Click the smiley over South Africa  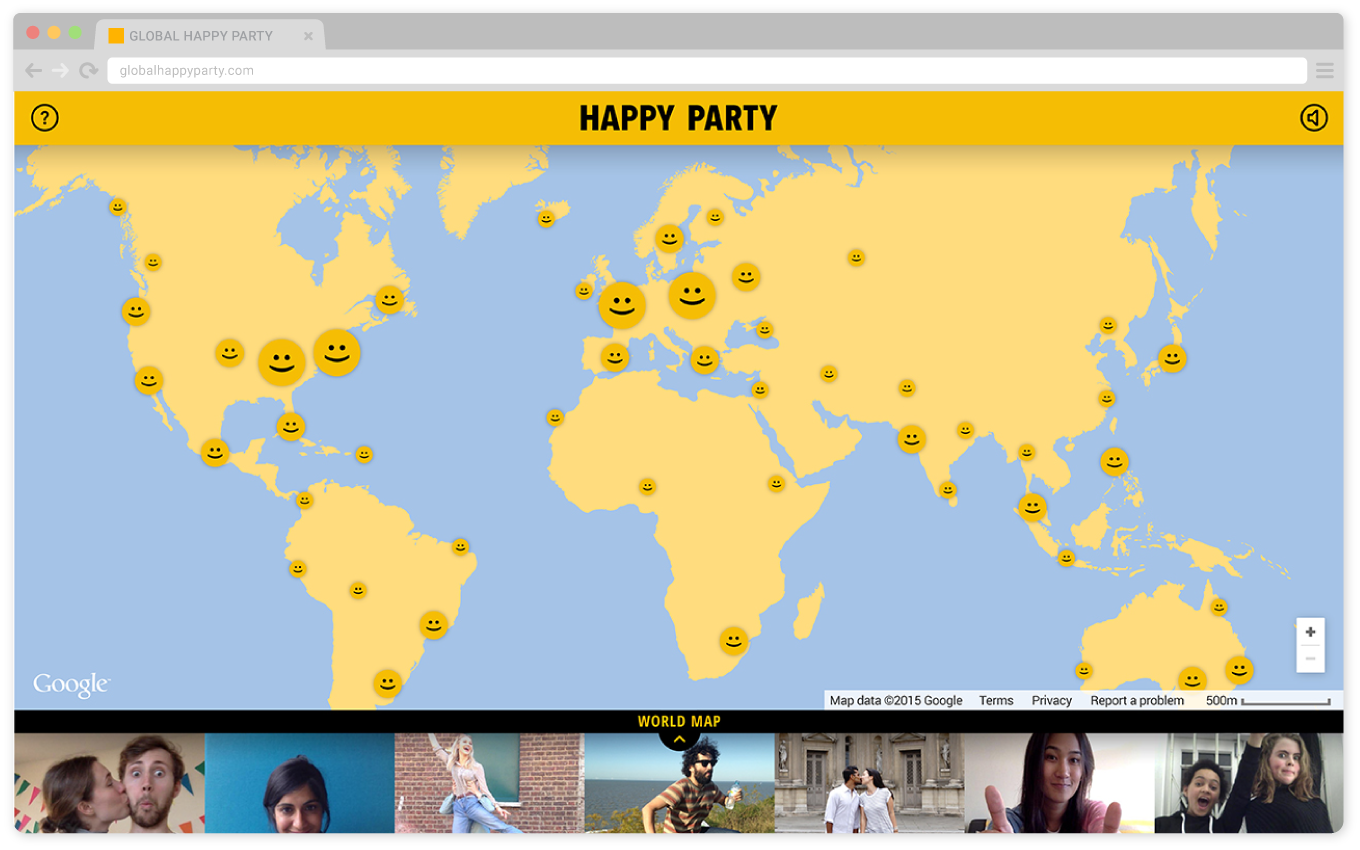coord(734,641)
